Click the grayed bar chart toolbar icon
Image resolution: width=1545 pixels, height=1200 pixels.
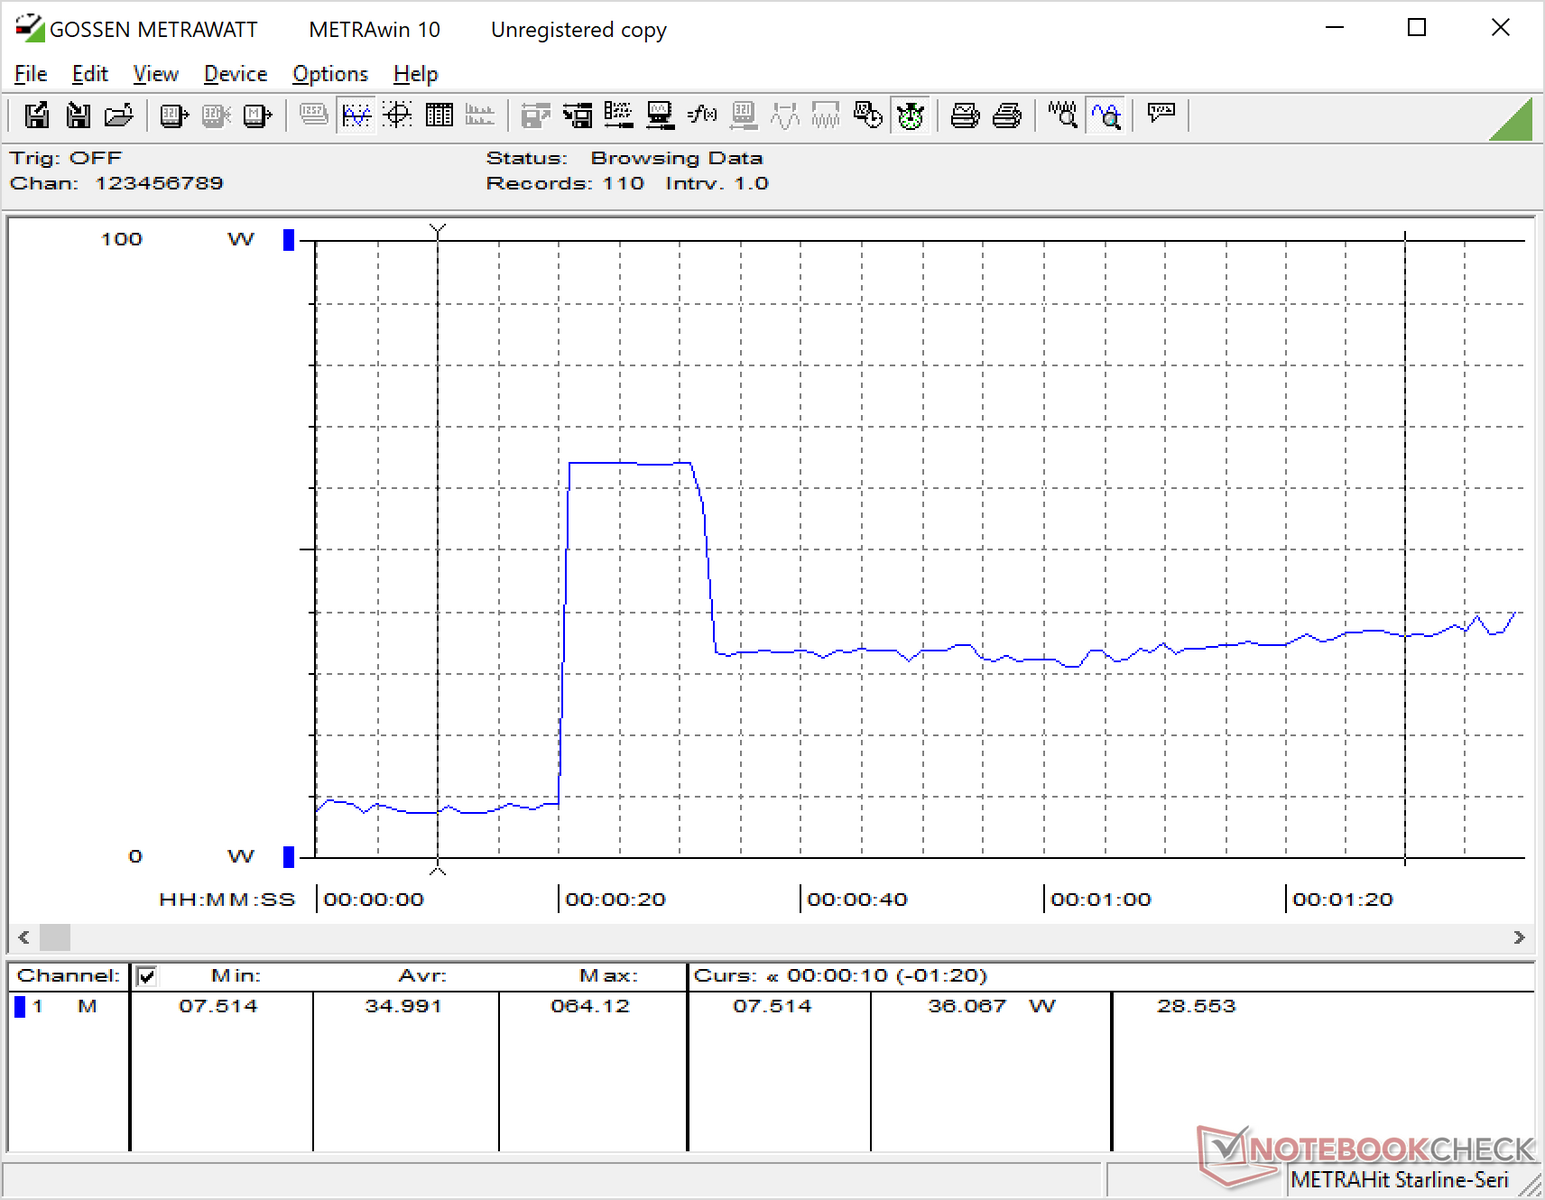point(480,116)
